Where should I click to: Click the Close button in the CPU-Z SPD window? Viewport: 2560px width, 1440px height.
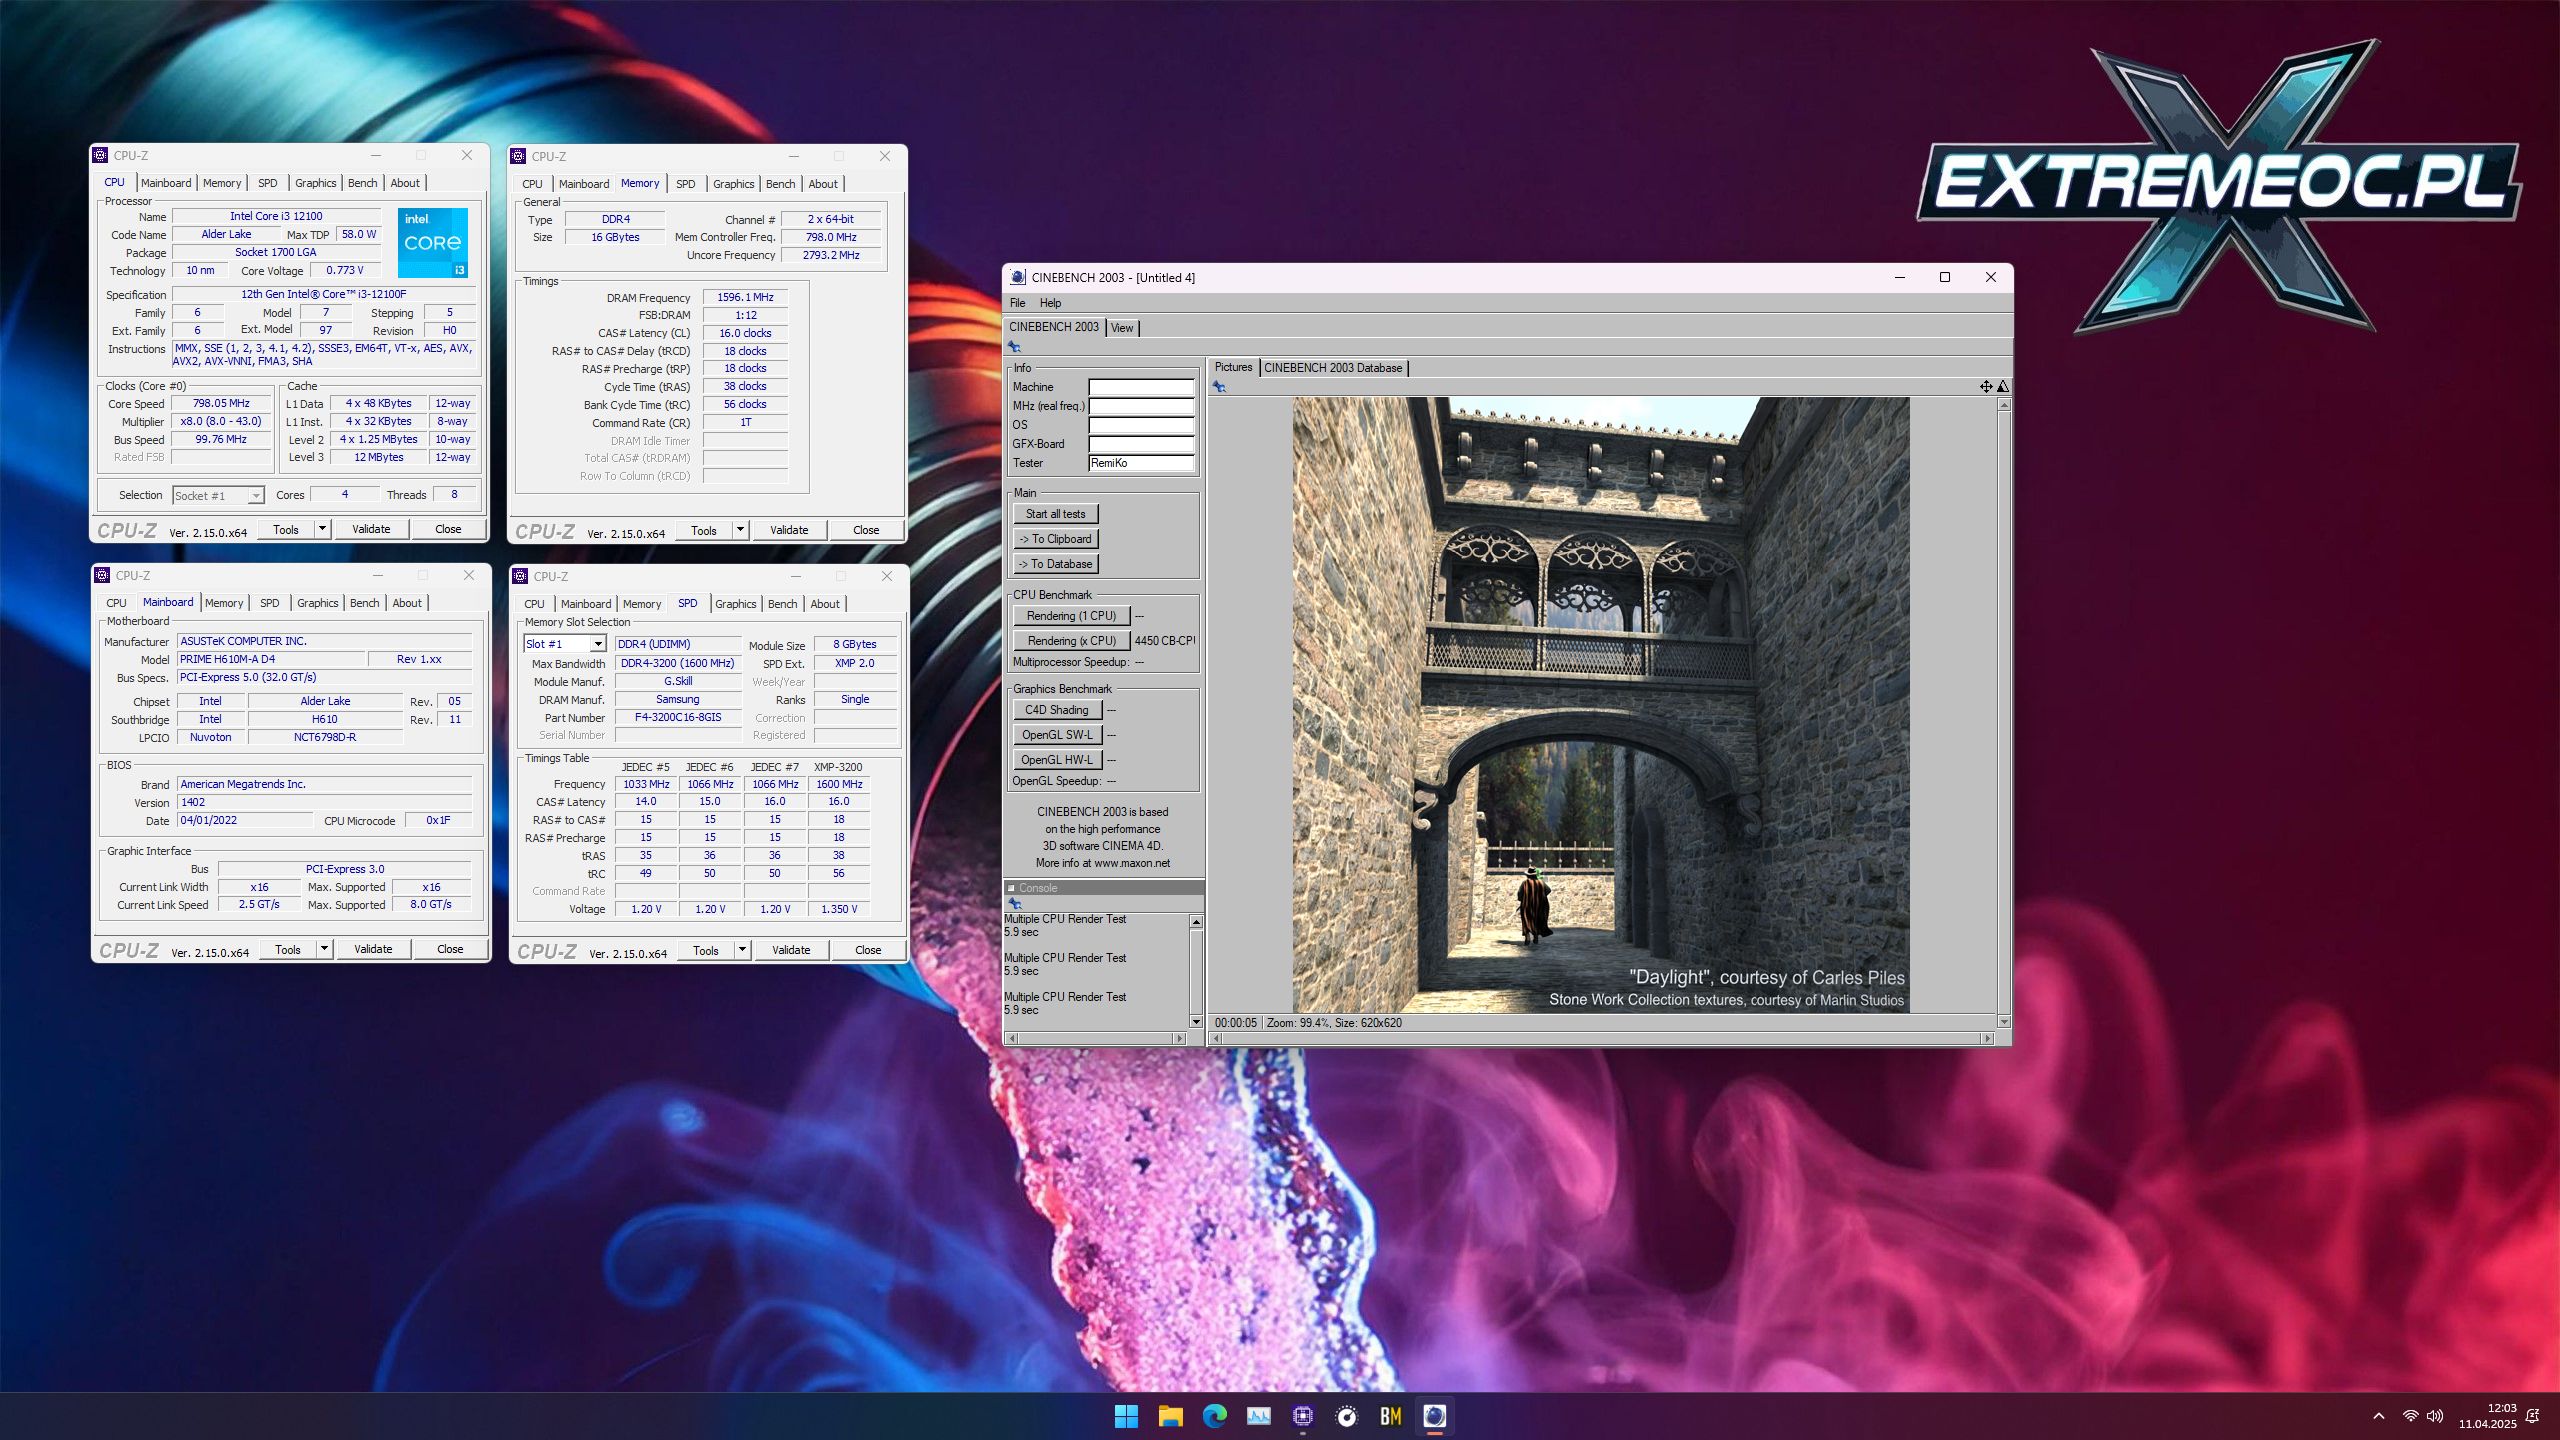(868, 950)
